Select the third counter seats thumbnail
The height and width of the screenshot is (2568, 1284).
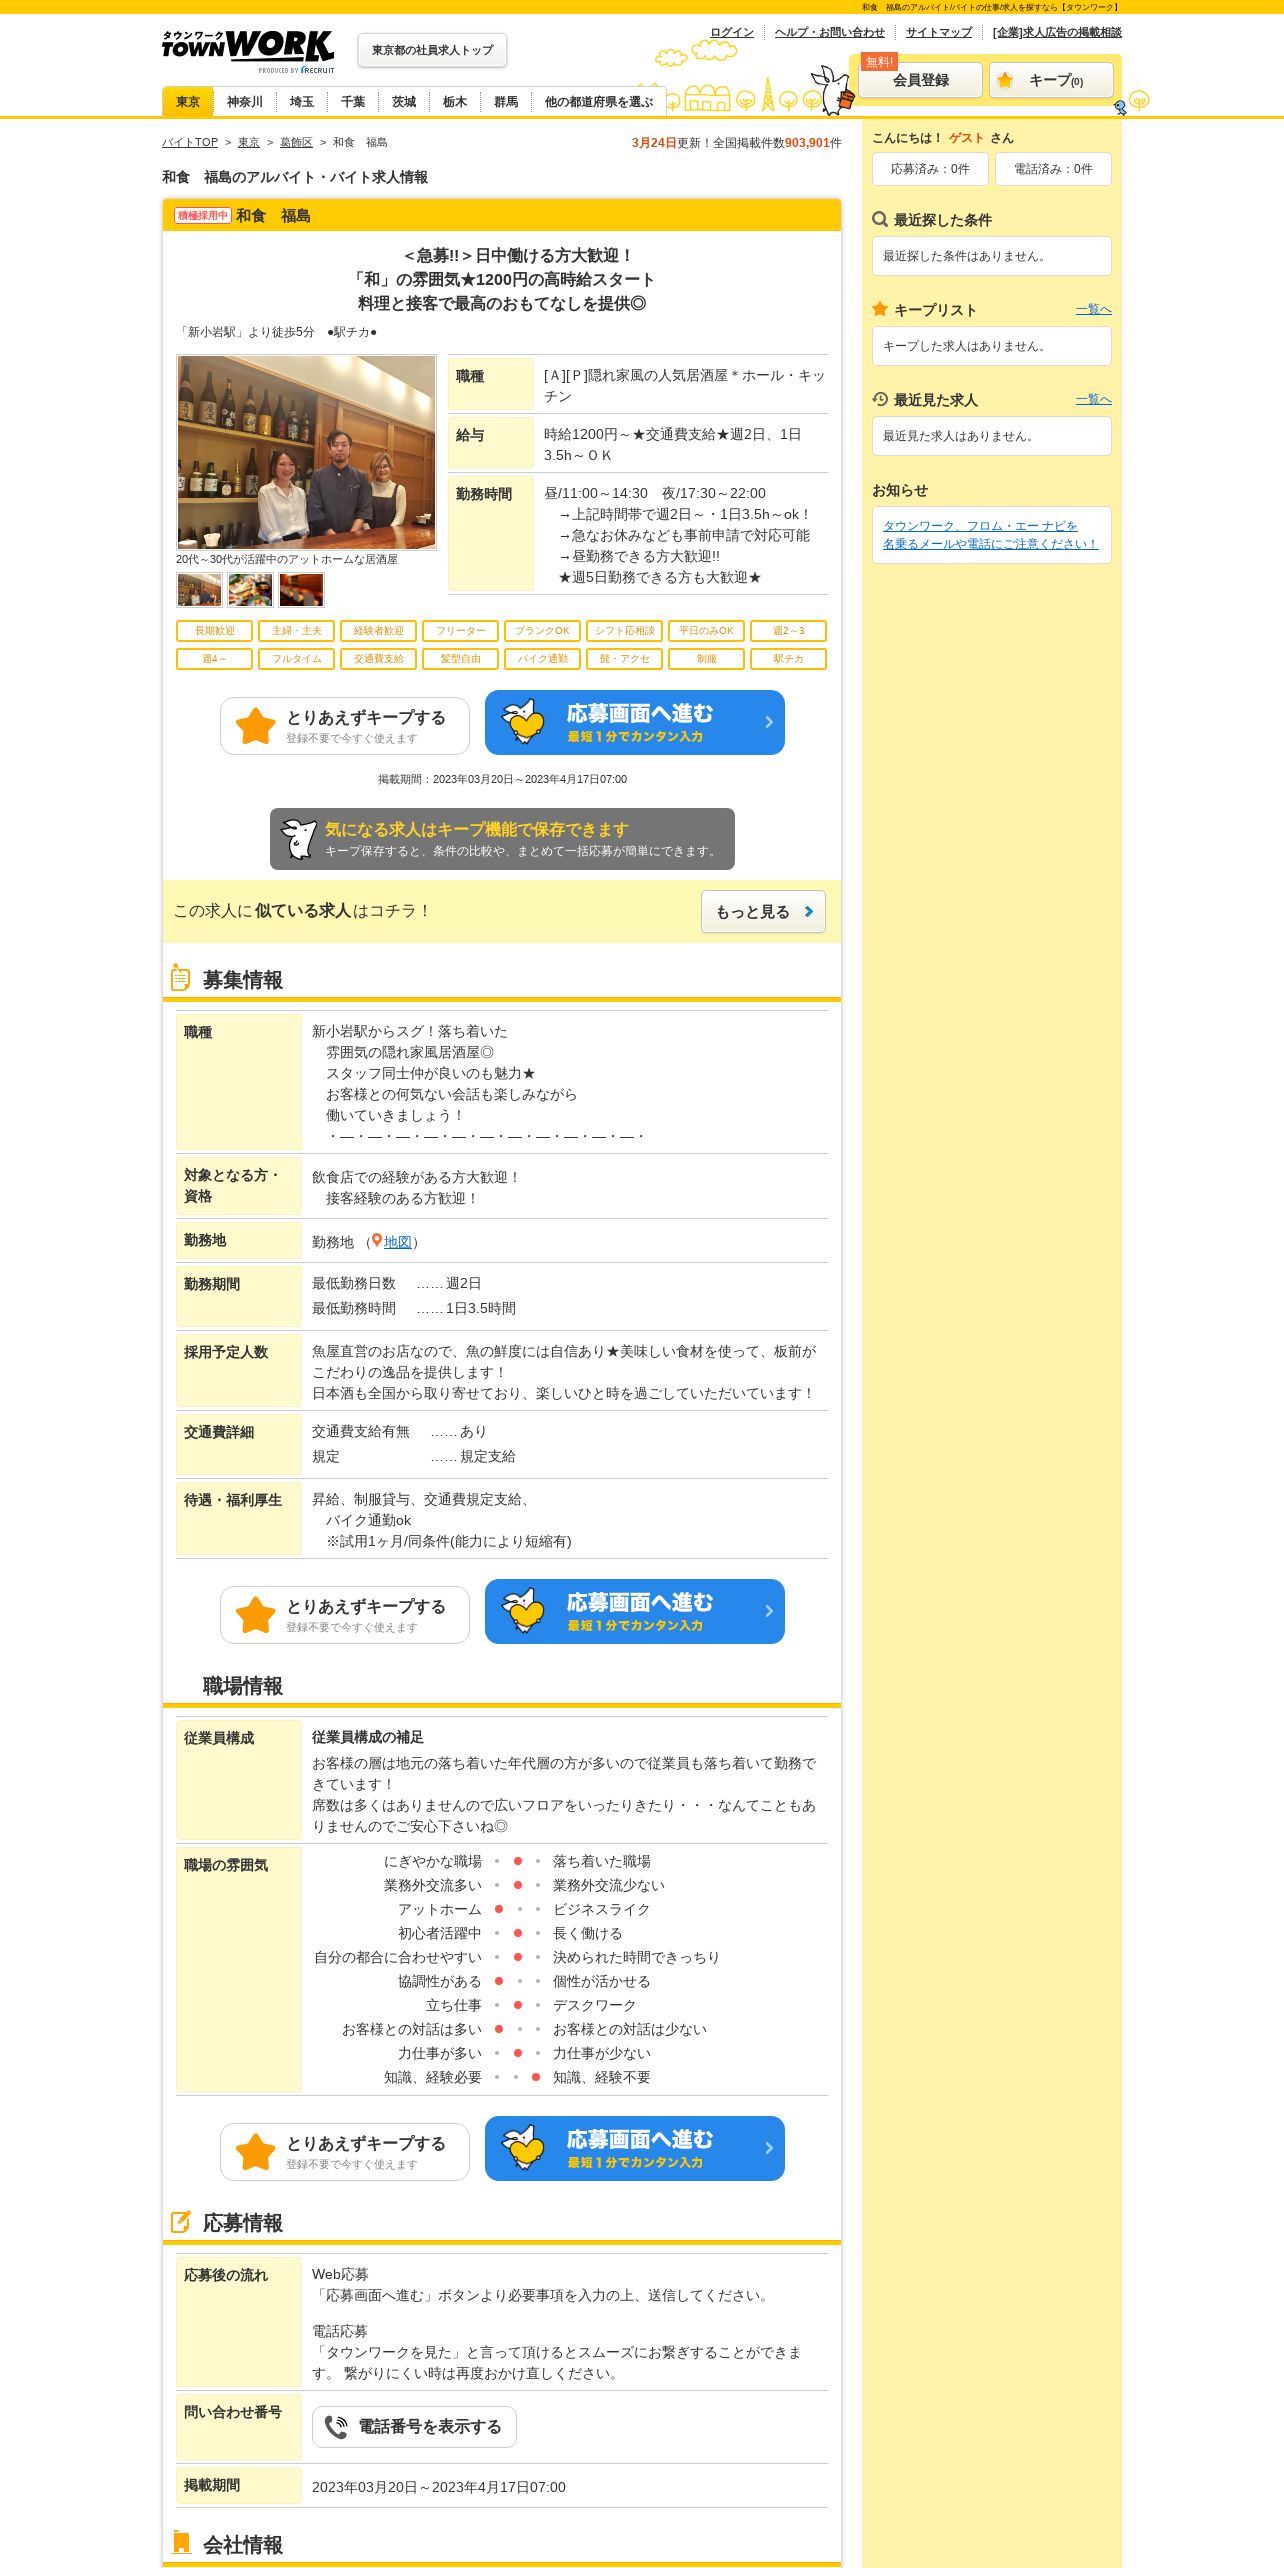pyautogui.click(x=301, y=590)
